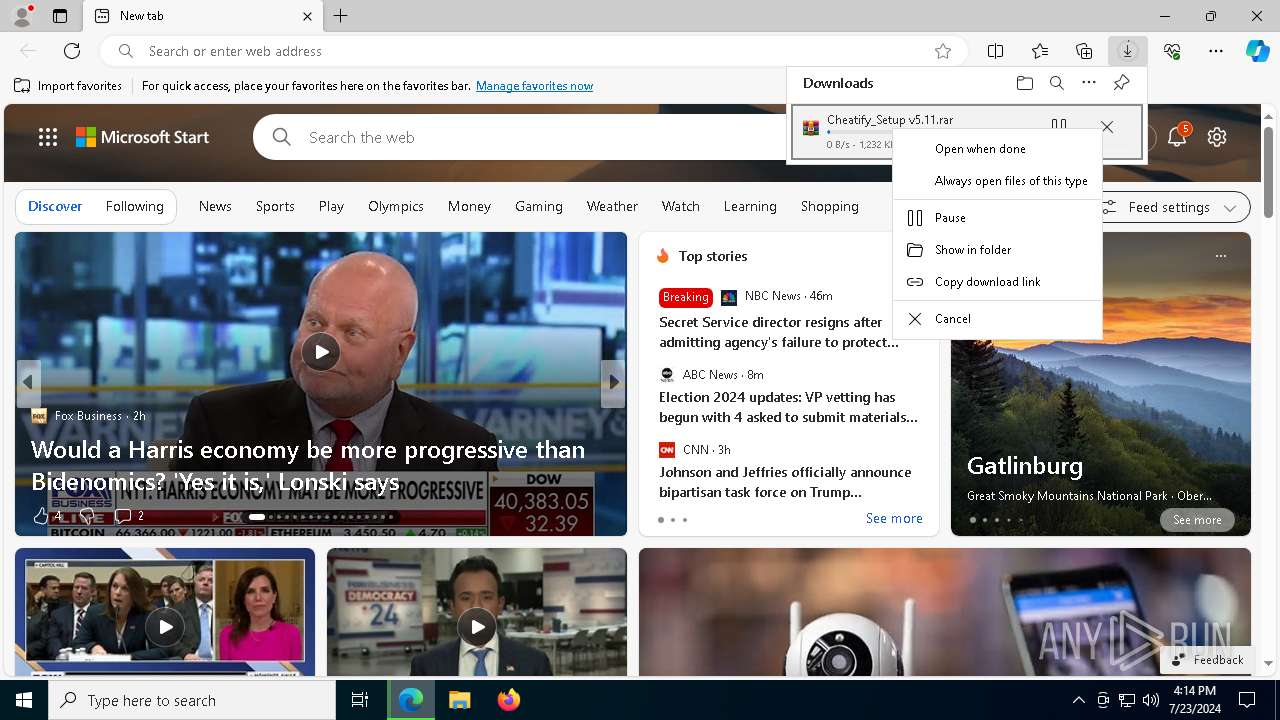Viewport: 1280px width, 720px height.
Task: Launch Firefox from taskbar
Action: point(508,700)
